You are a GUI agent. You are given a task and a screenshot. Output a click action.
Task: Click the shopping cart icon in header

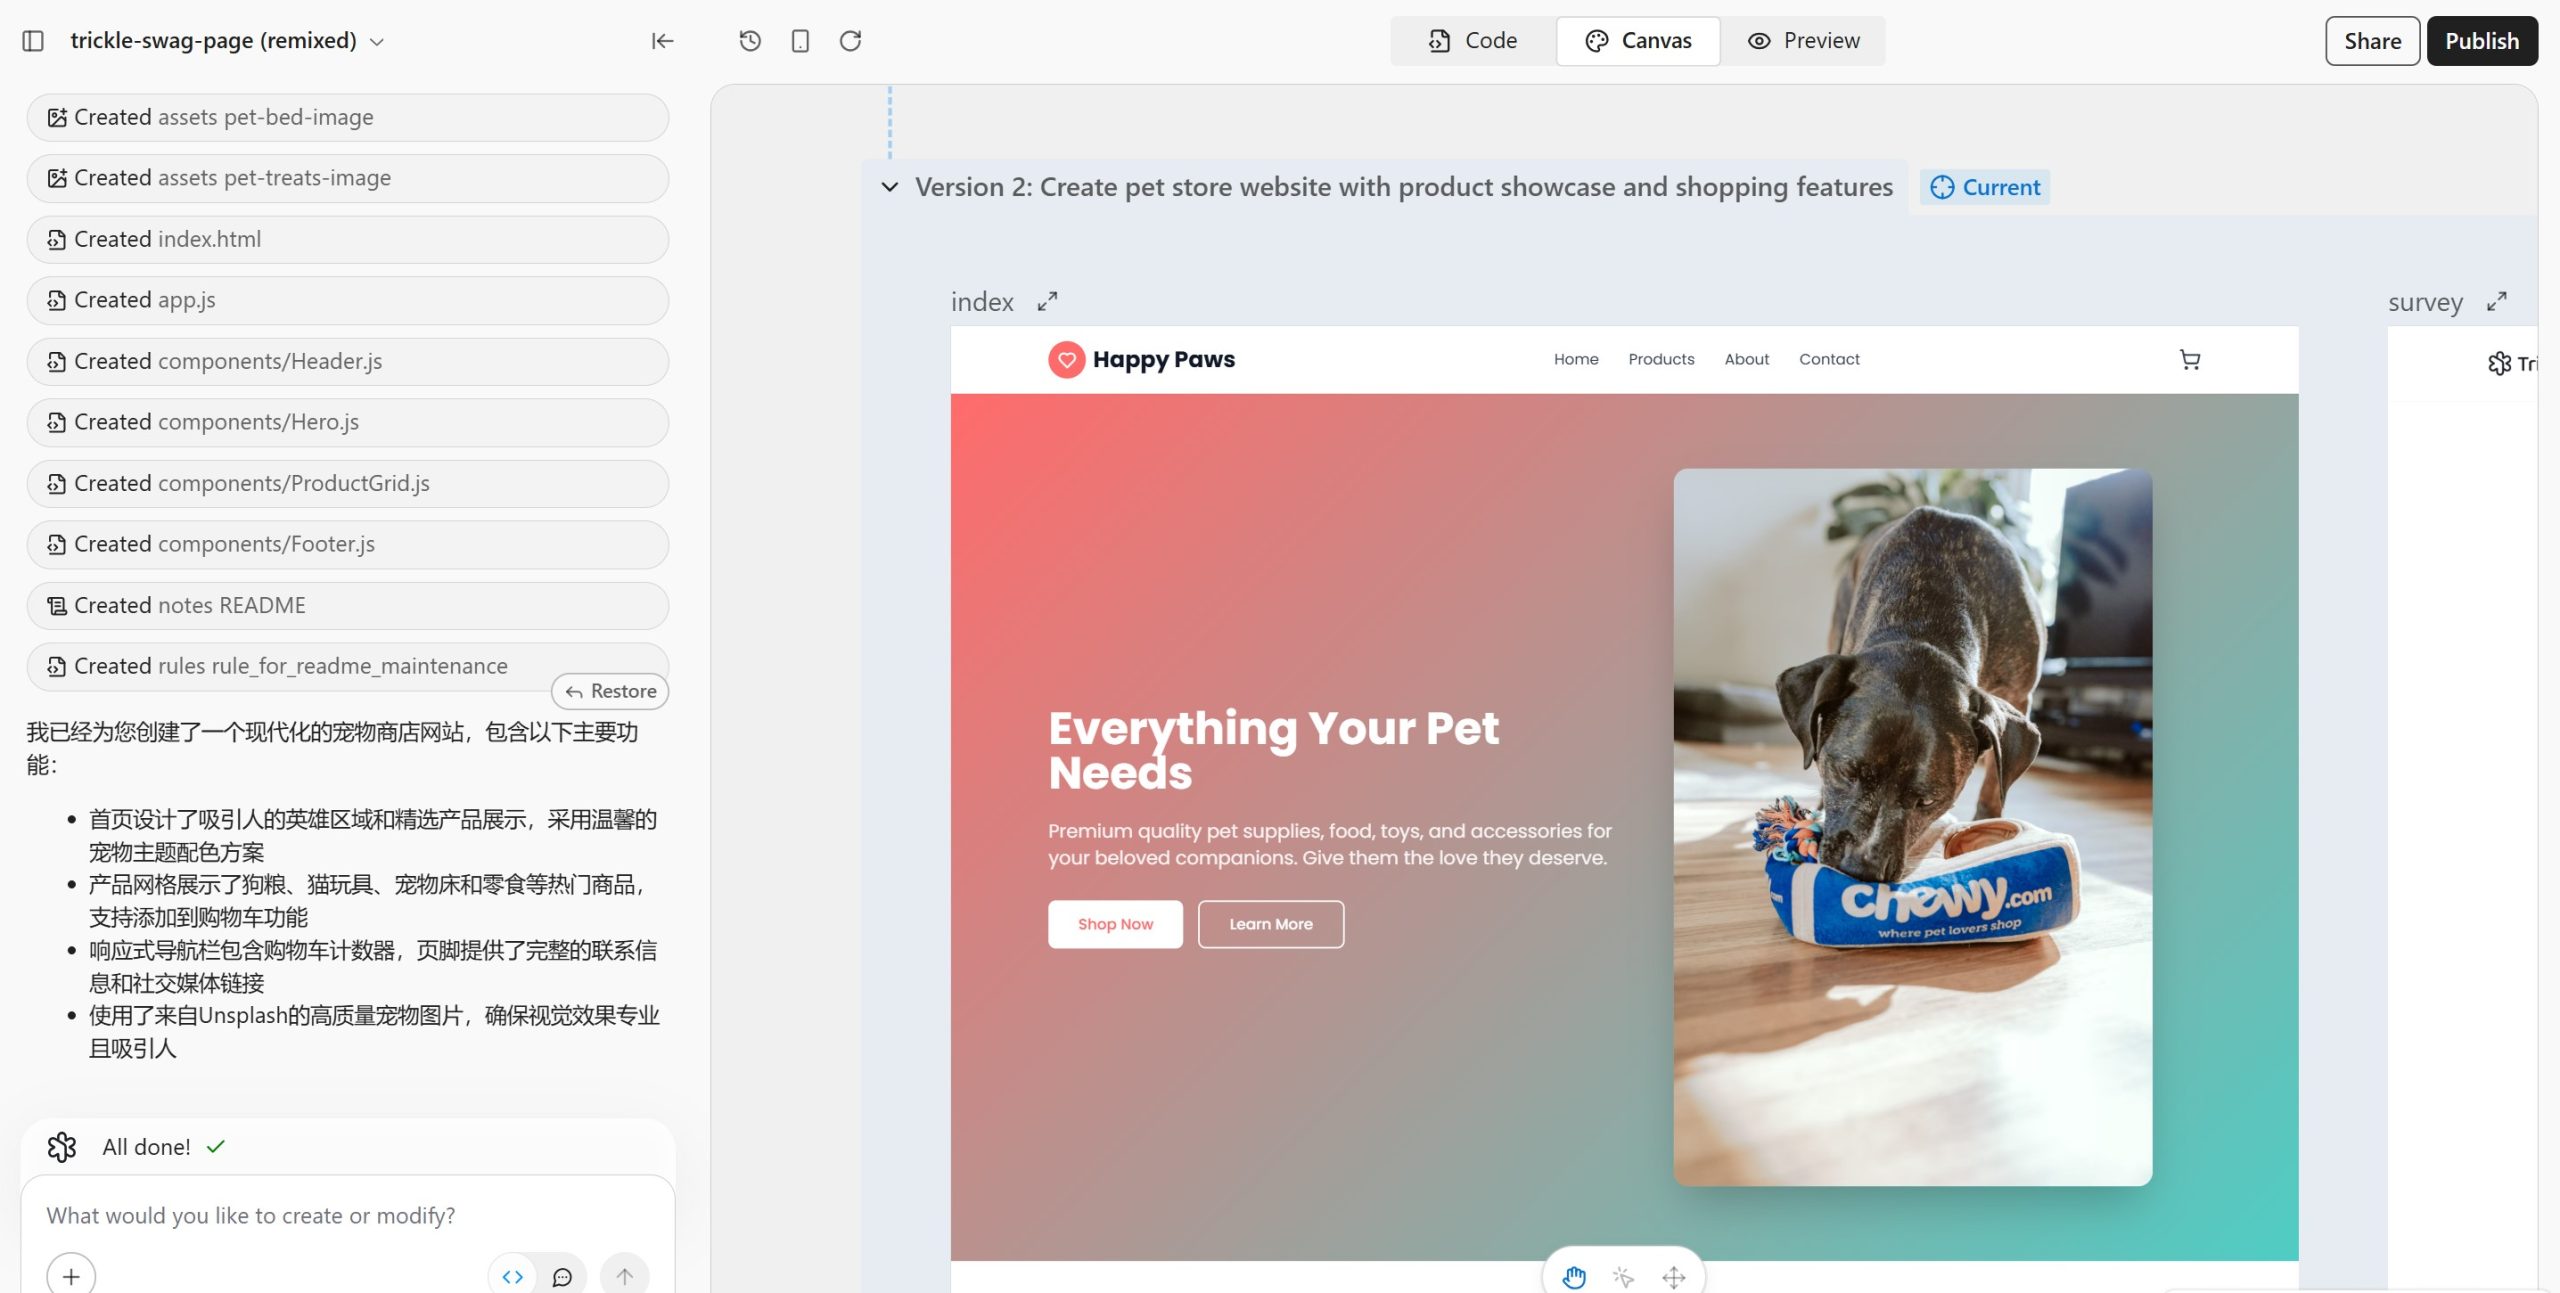pos(2190,360)
